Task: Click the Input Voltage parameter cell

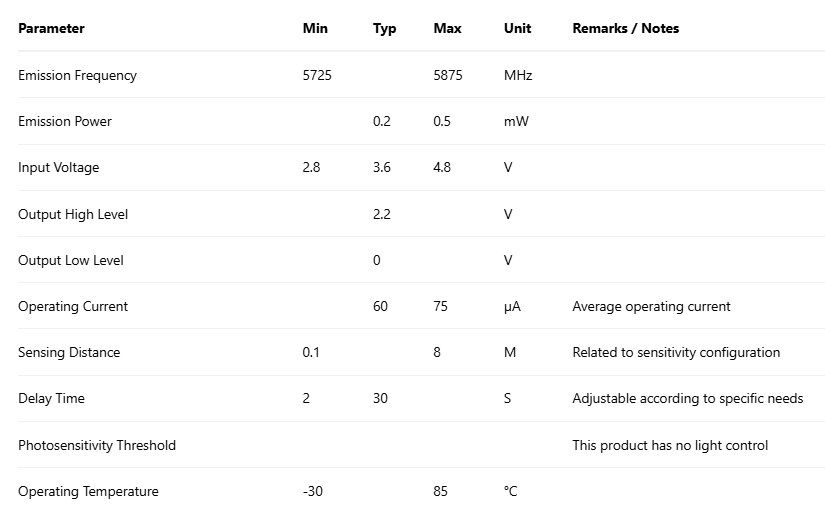Action: pos(58,168)
